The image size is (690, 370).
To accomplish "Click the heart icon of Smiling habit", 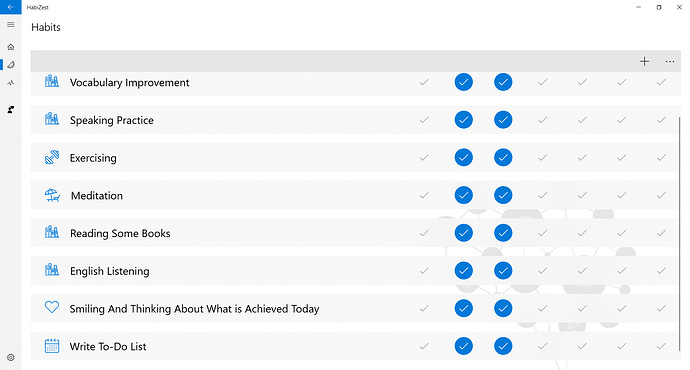I will tap(52, 307).
